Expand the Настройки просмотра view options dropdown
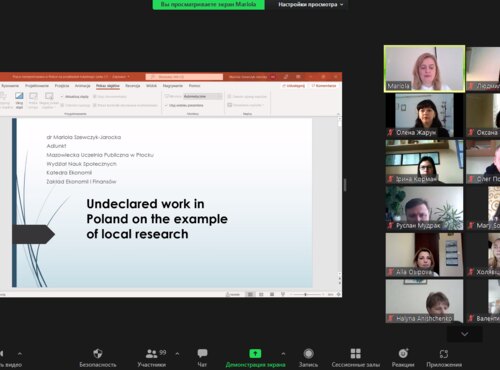The height and width of the screenshot is (370, 500). [310, 5]
